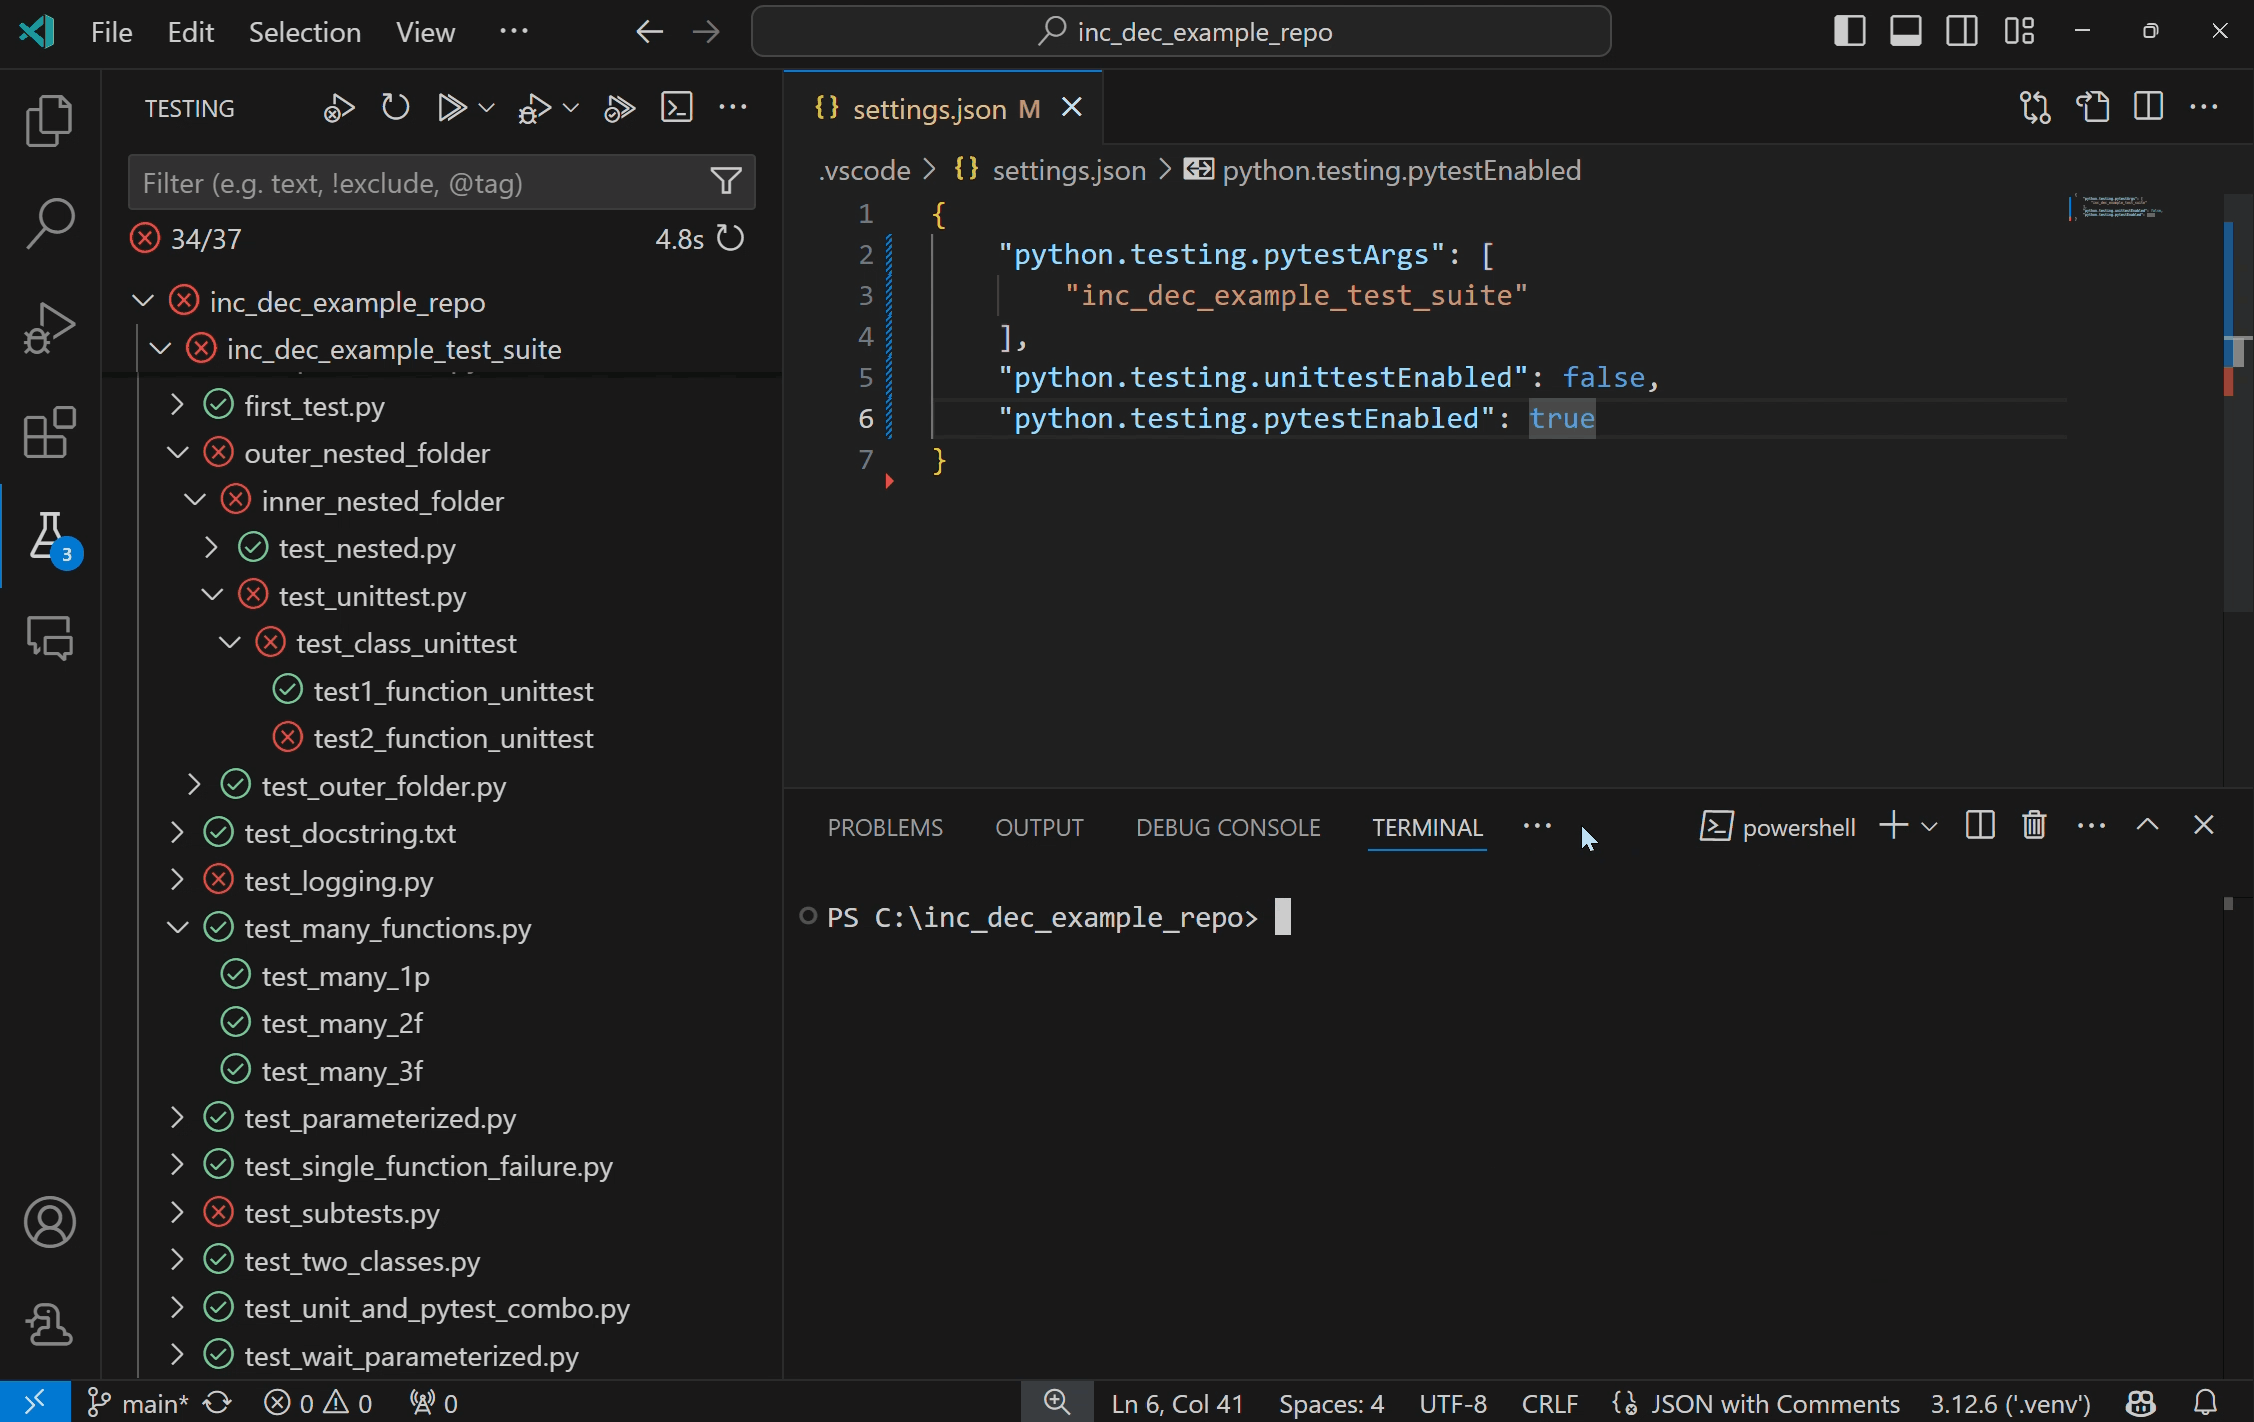The width and height of the screenshot is (2254, 1422).
Task: Refresh tests using the reload icon
Action: [394, 107]
